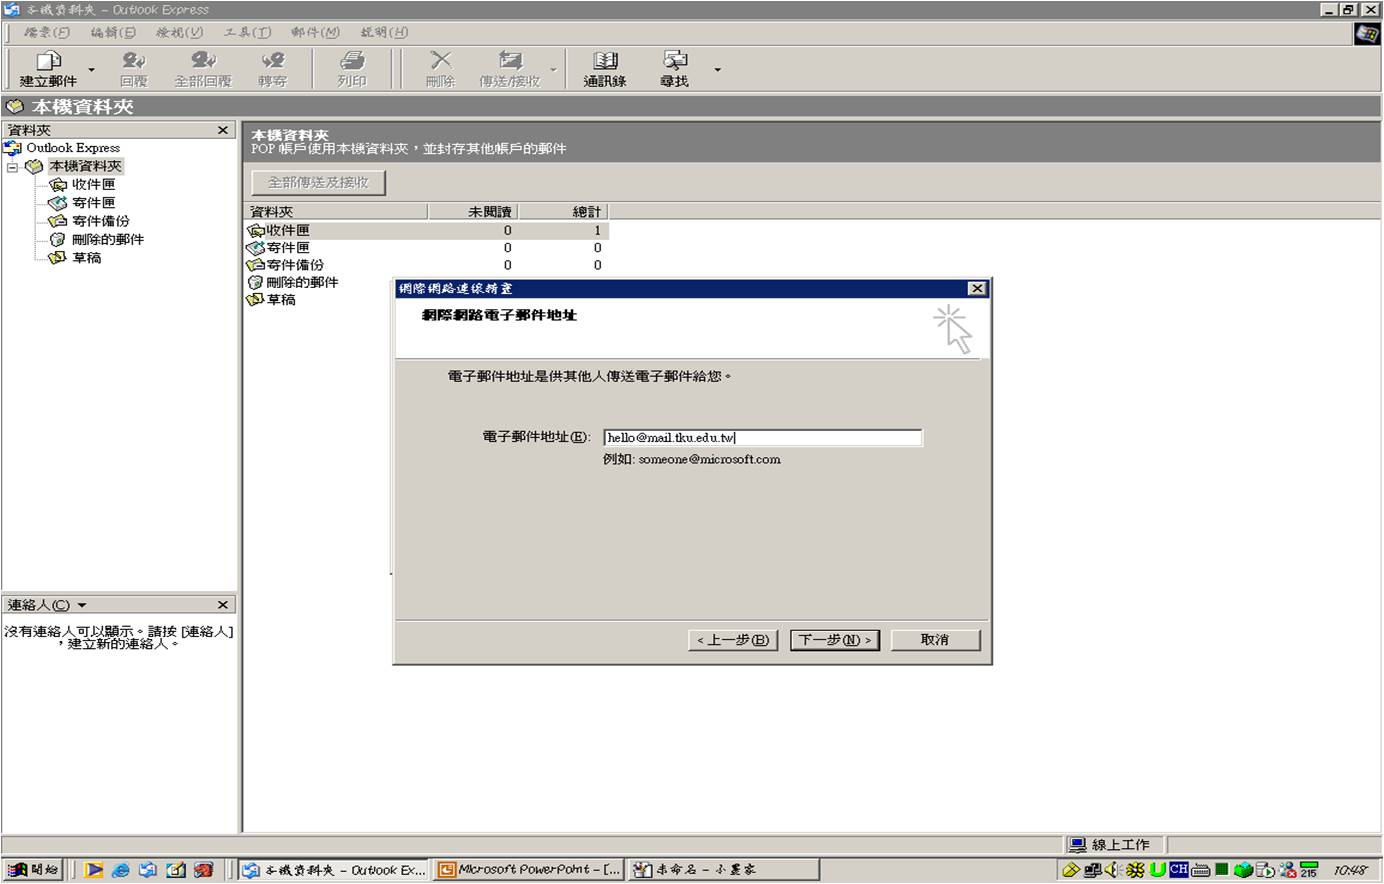Open the 檢視(V) menu
Screen dimensions: 1384x884
pyautogui.click(x=179, y=32)
